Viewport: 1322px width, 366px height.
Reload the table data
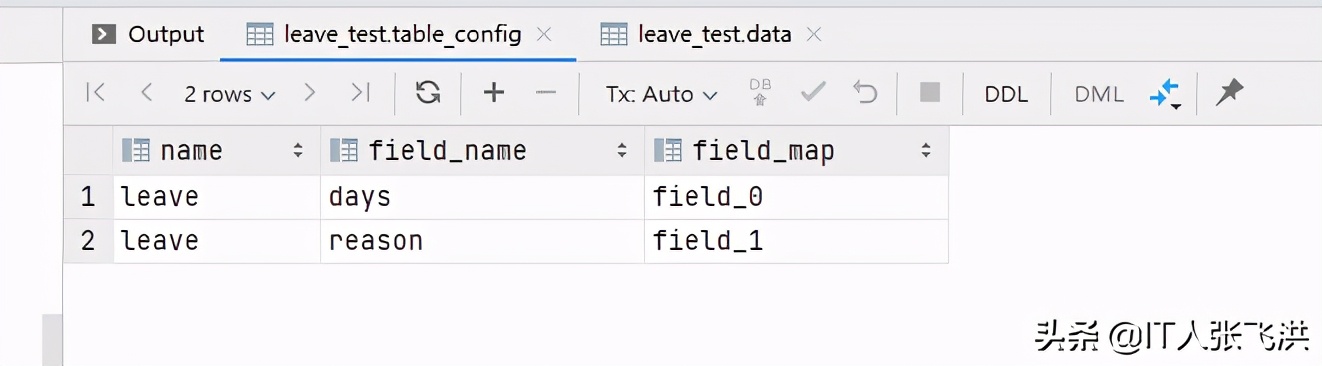pyautogui.click(x=428, y=93)
